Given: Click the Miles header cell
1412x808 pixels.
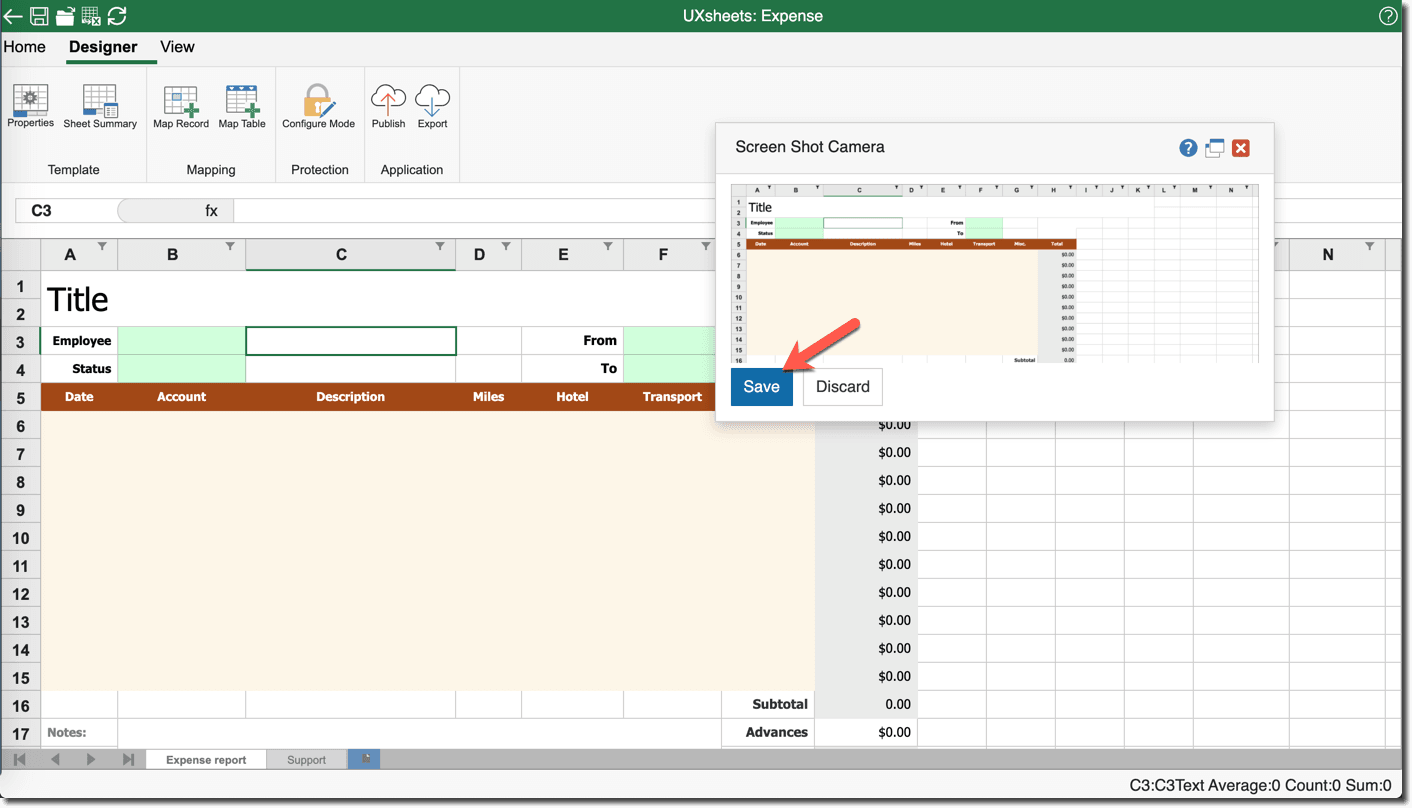Looking at the screenshot, I should click(x=488, y=397).
